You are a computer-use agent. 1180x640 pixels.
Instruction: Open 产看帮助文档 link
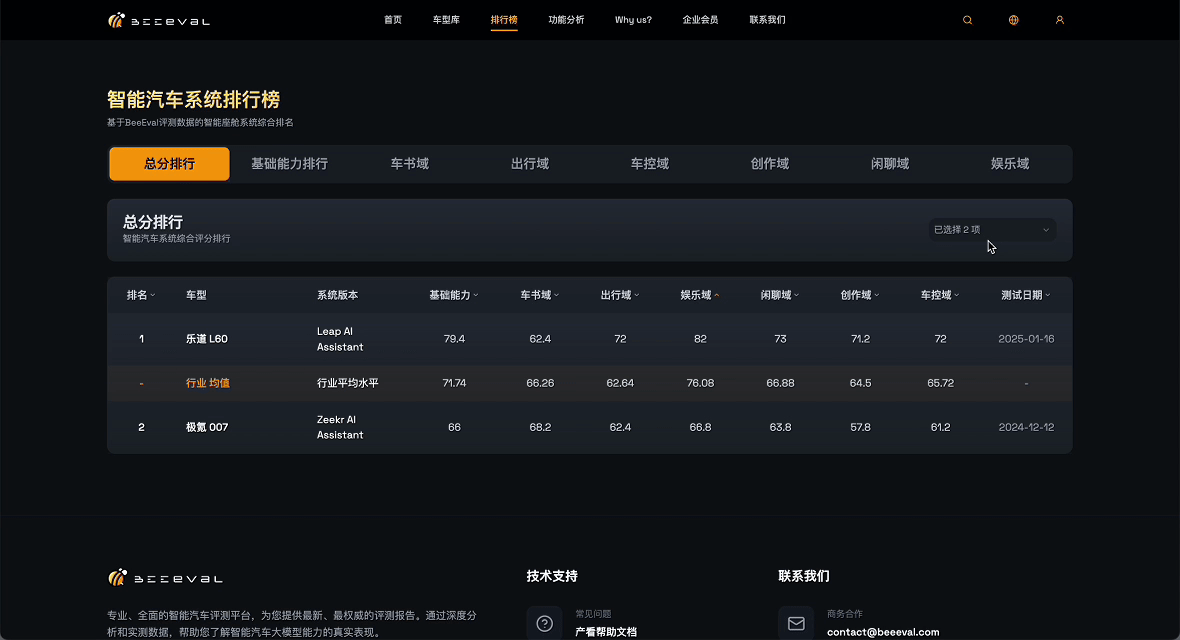click(606, 632)
